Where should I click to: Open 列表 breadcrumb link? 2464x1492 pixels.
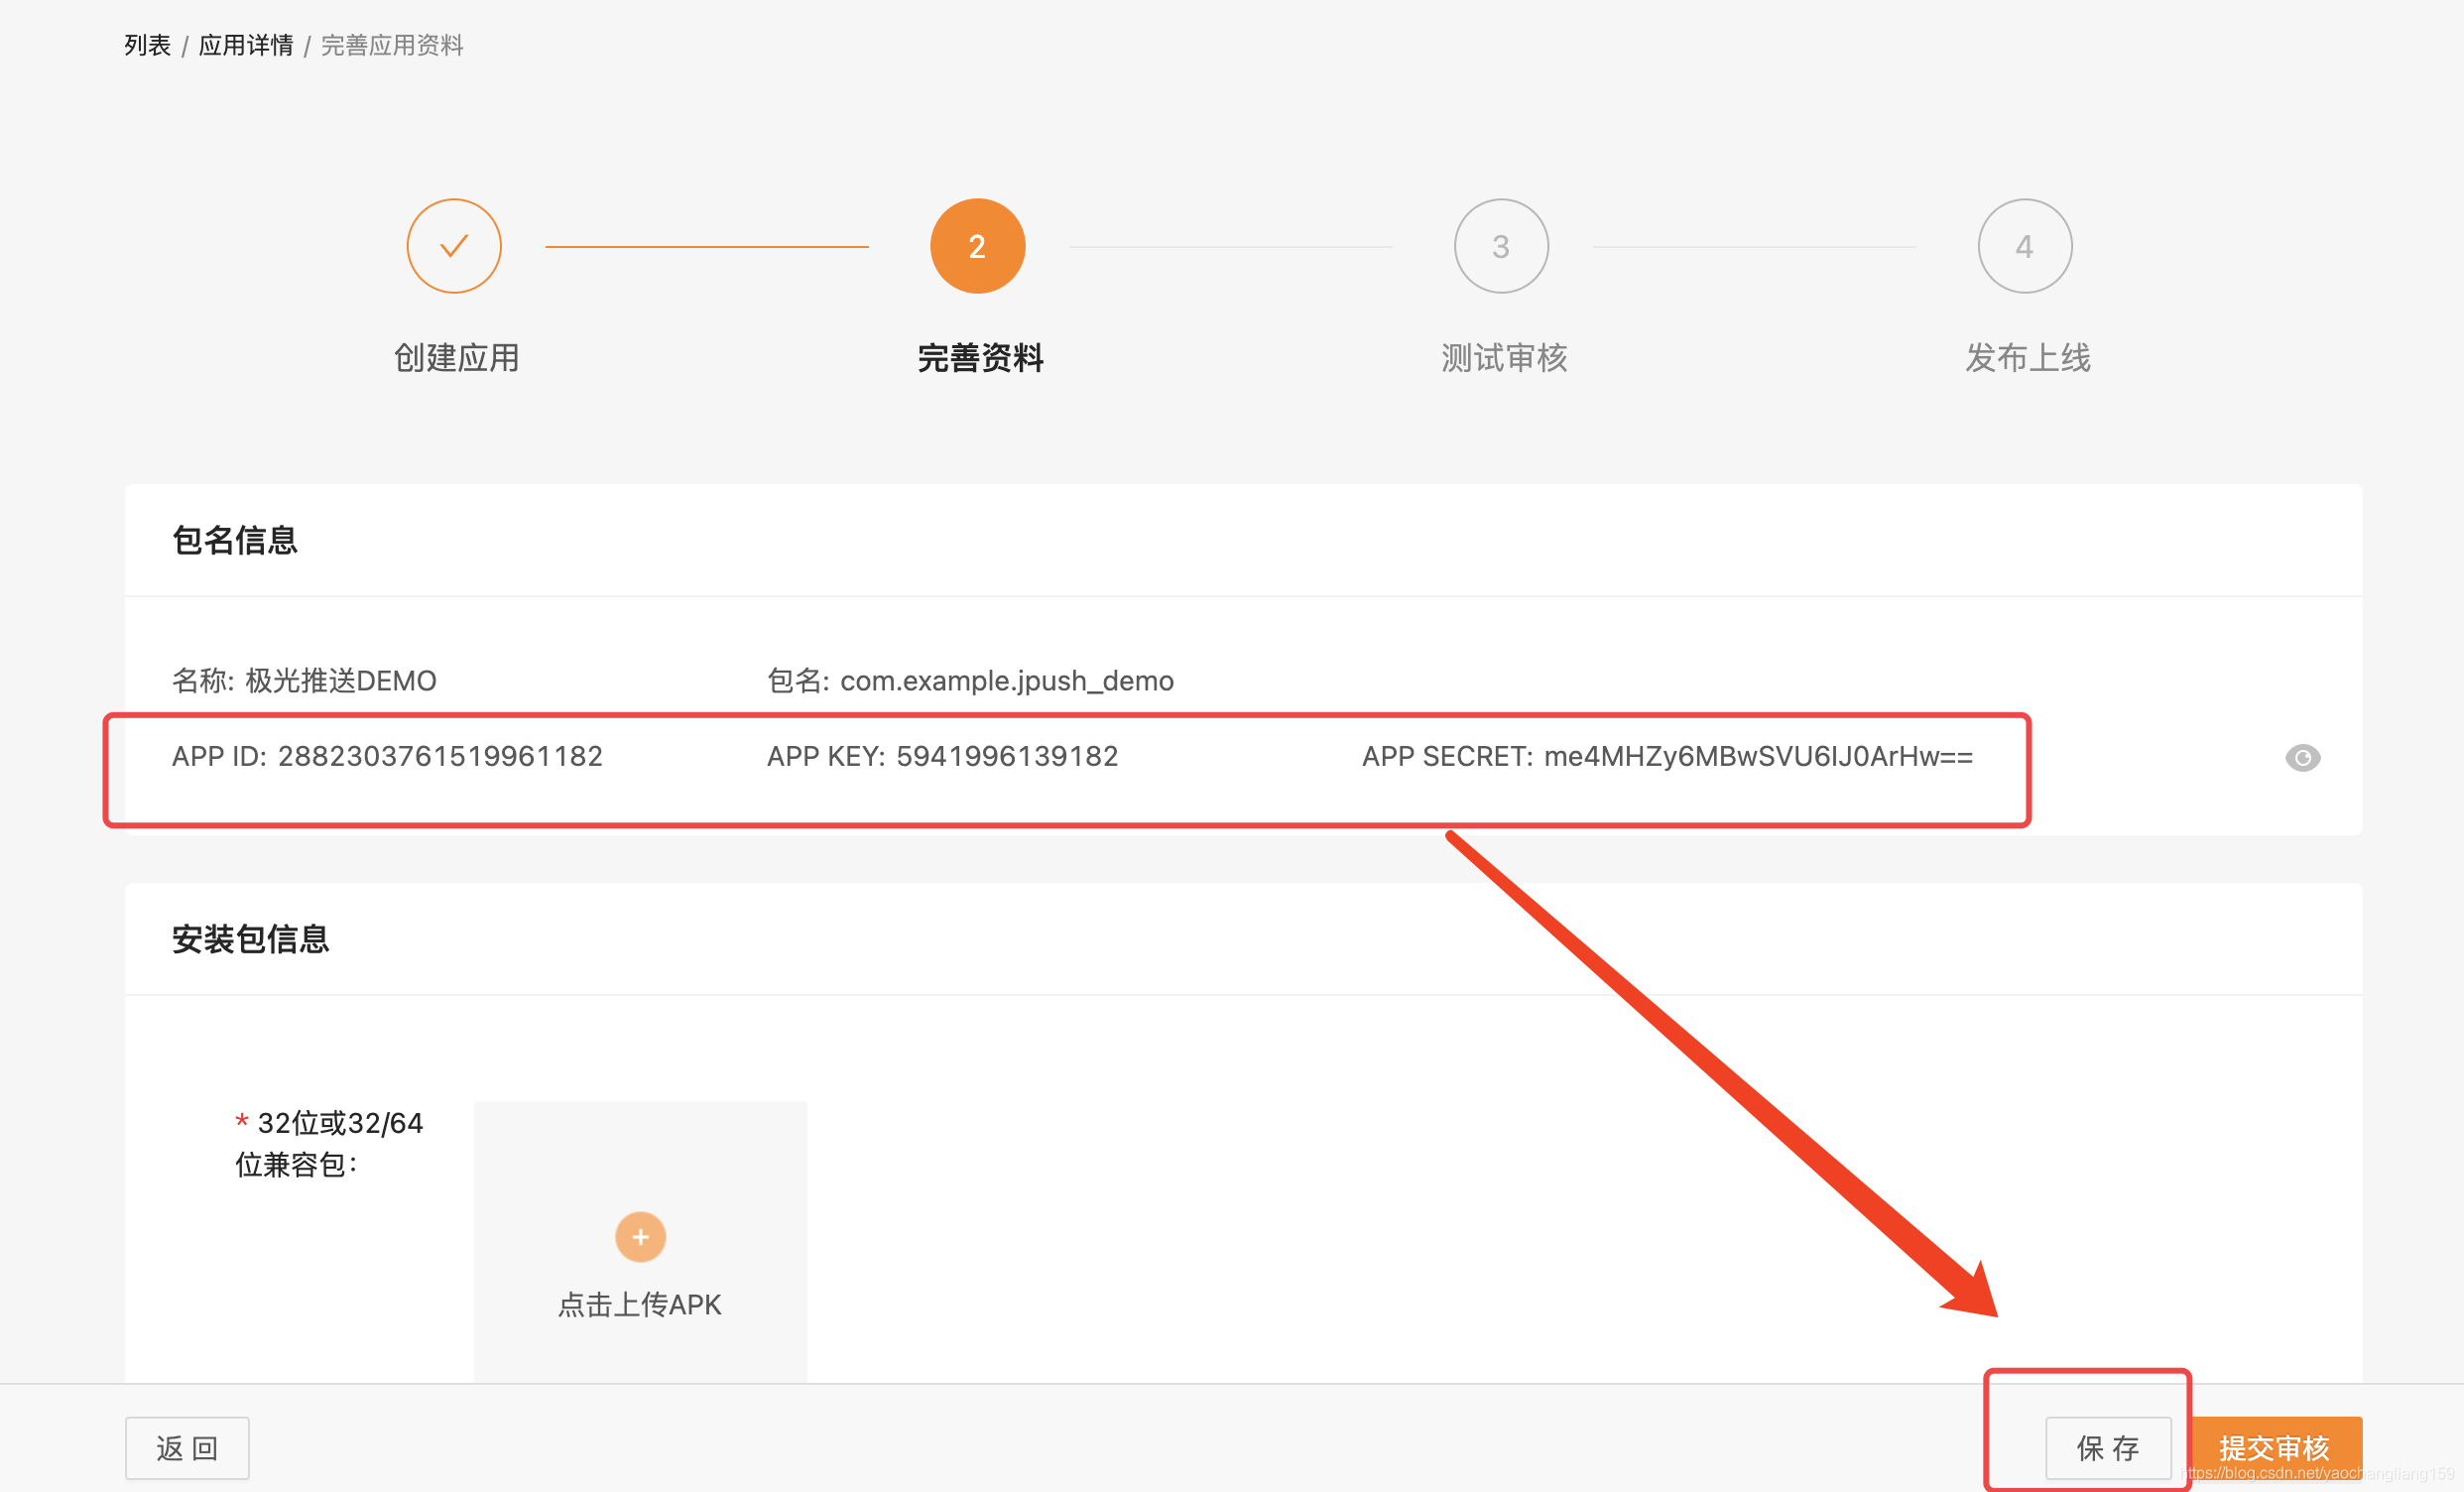tap(147, 45)
